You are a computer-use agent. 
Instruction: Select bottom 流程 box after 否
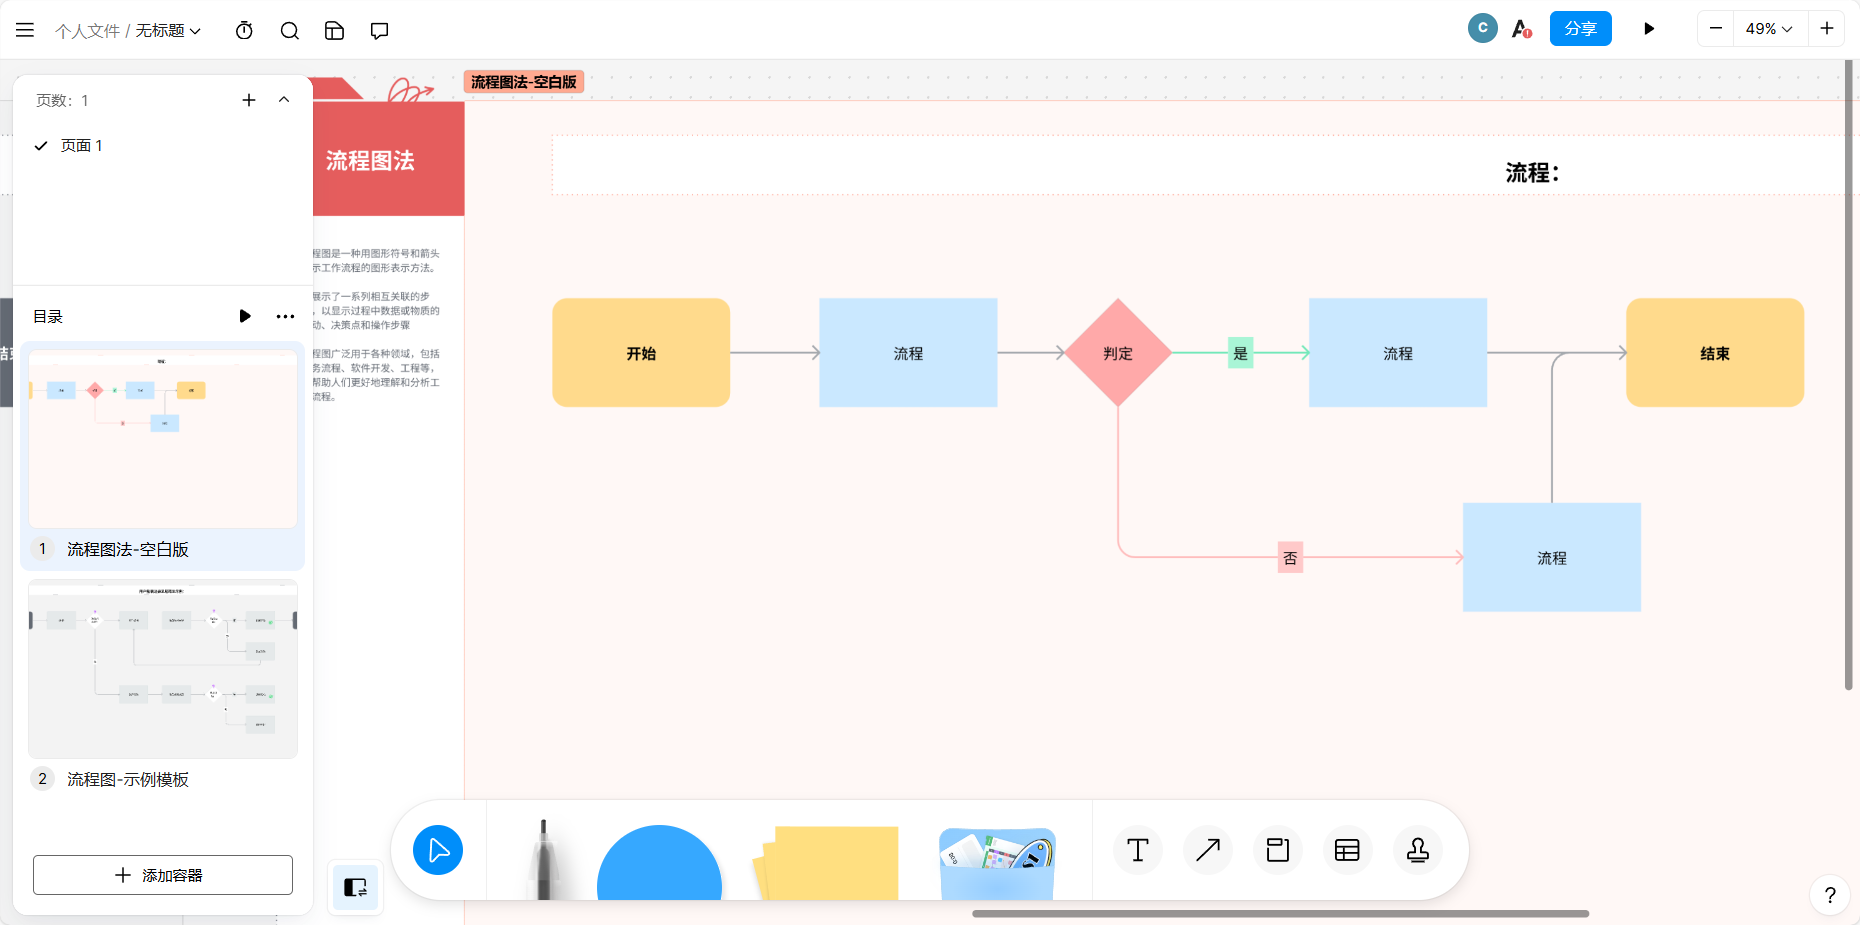[1552, 557]
